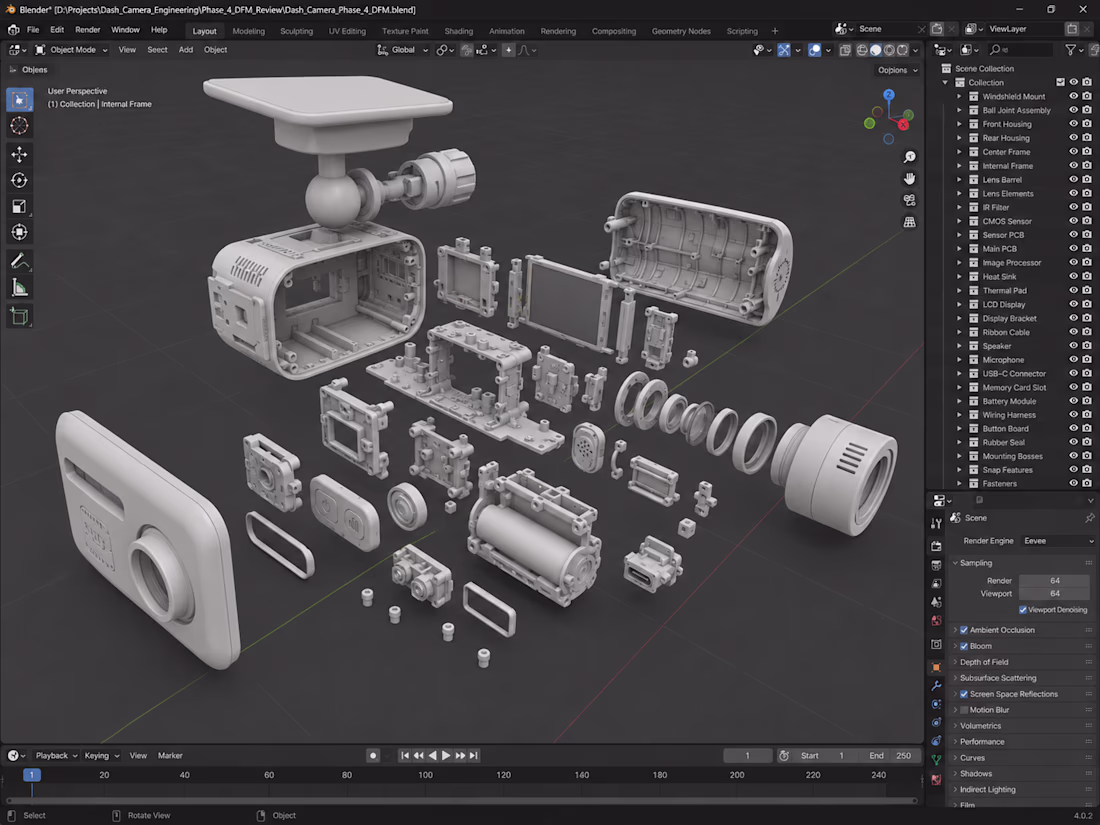Activate the Rotate tool

click(19, 180)
